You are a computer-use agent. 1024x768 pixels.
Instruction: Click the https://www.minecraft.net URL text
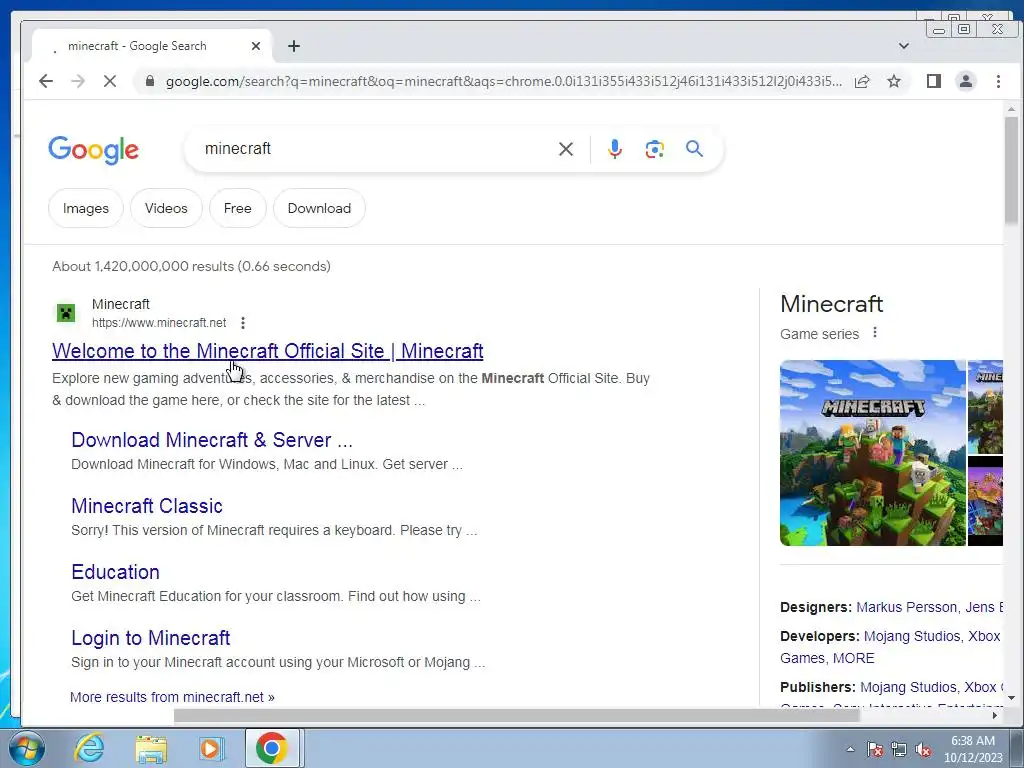tap(159, 323)
